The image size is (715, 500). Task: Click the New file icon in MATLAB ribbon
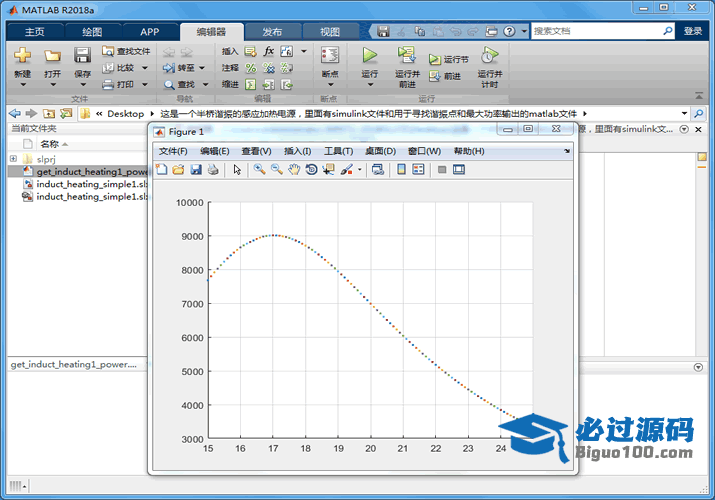pyautogui.click(x=22, y=56)
